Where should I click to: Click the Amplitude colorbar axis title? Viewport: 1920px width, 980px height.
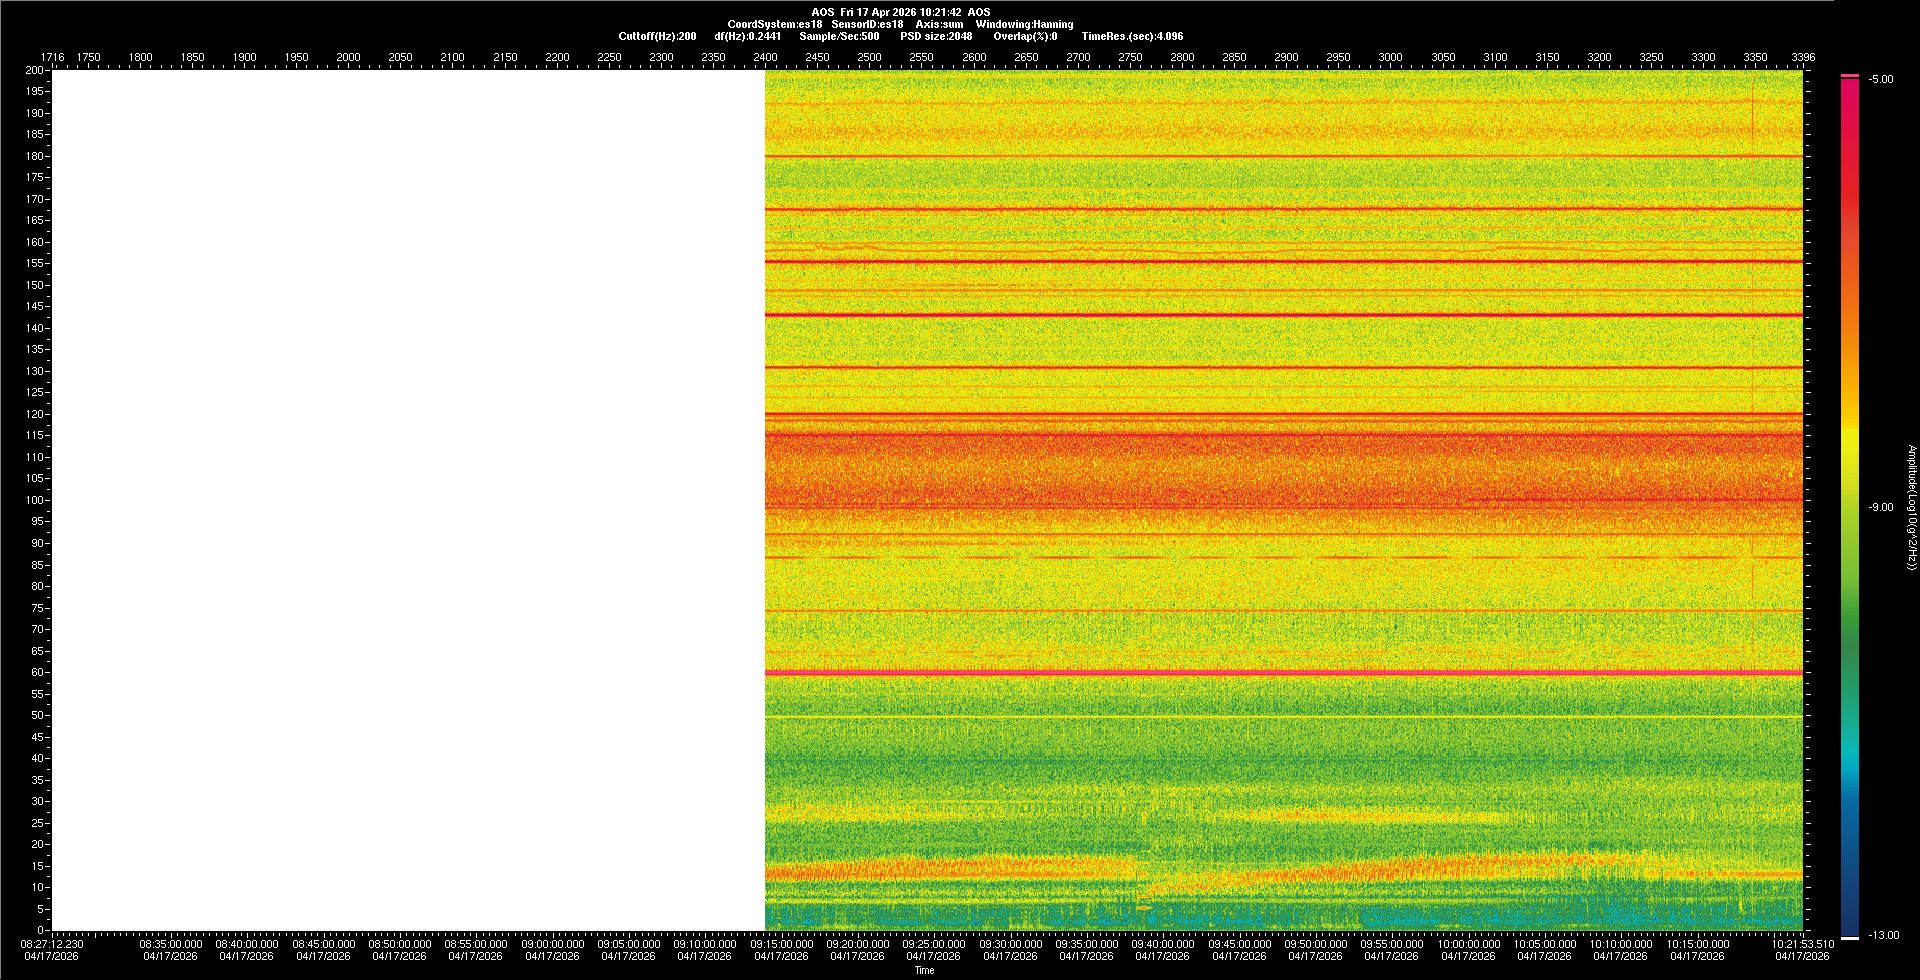pos(1911,507)
